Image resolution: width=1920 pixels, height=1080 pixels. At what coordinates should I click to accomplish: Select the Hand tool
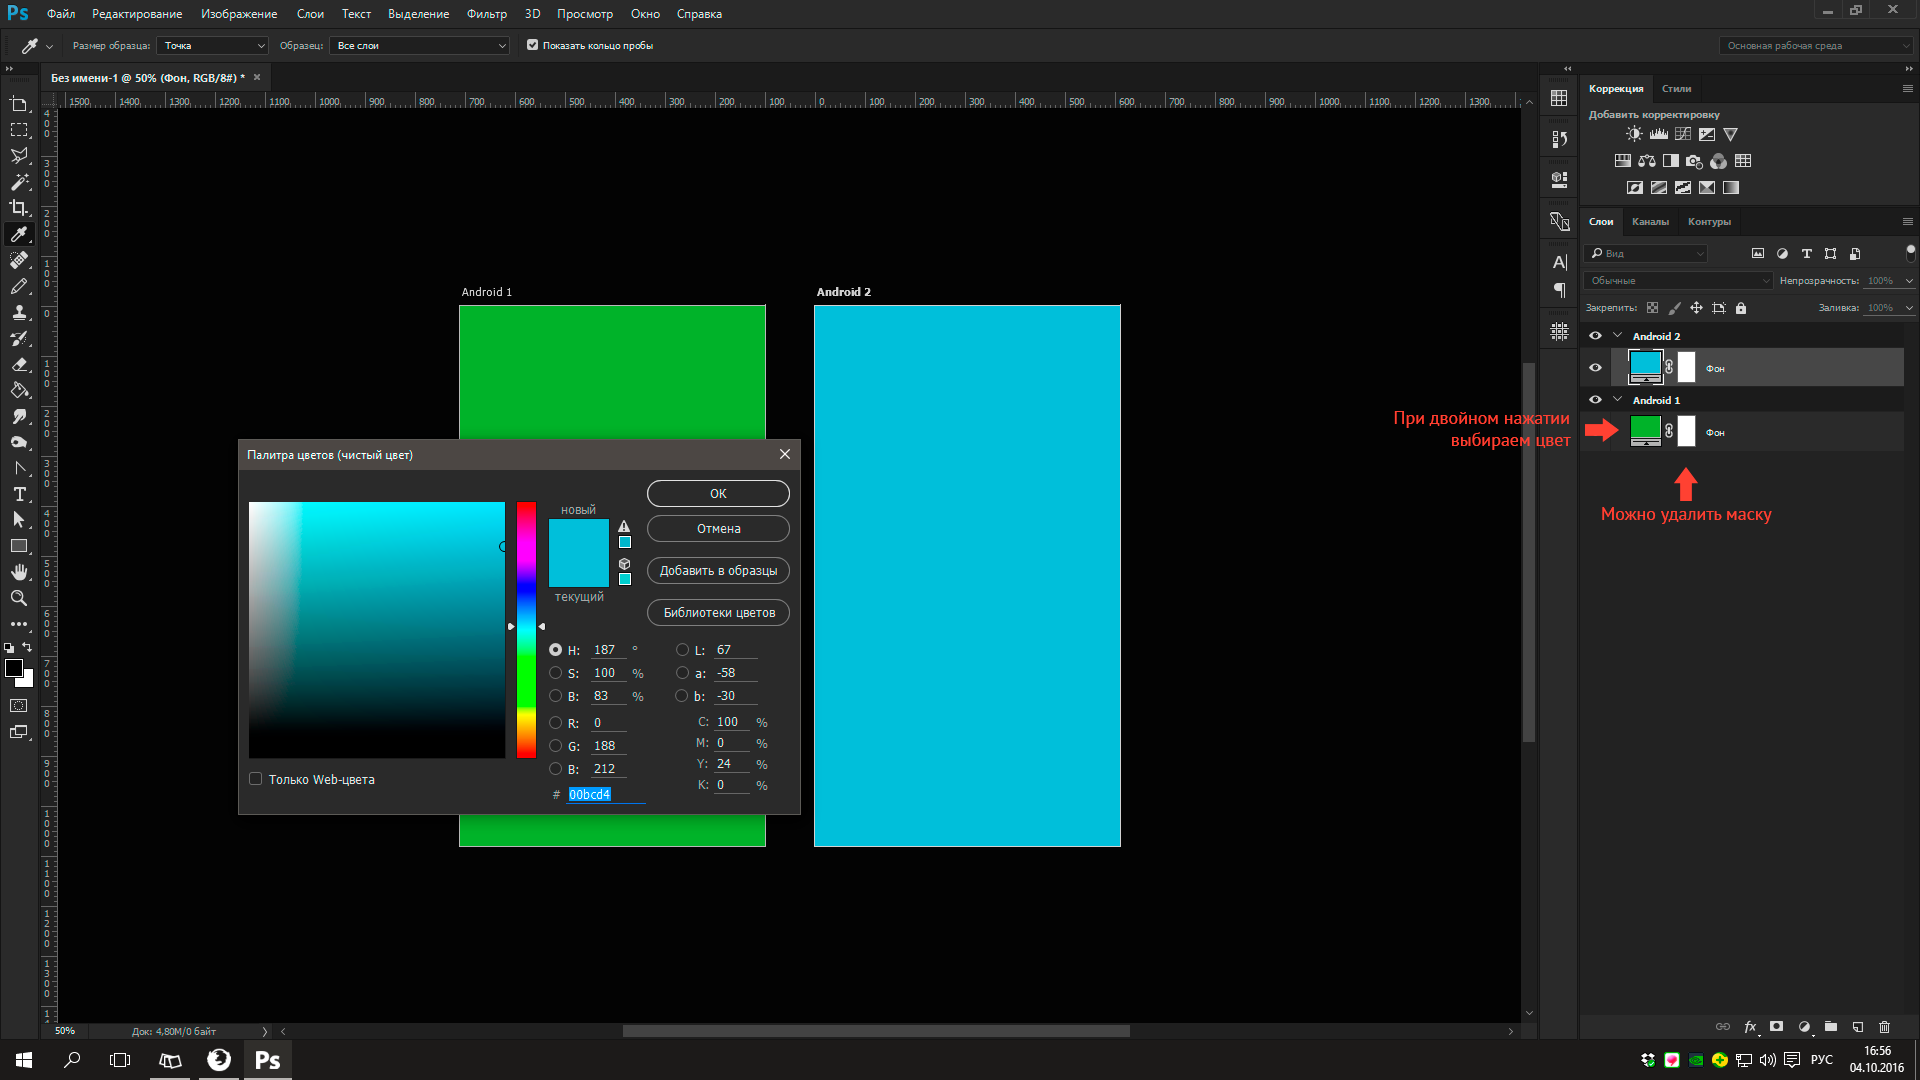(19, 572)
